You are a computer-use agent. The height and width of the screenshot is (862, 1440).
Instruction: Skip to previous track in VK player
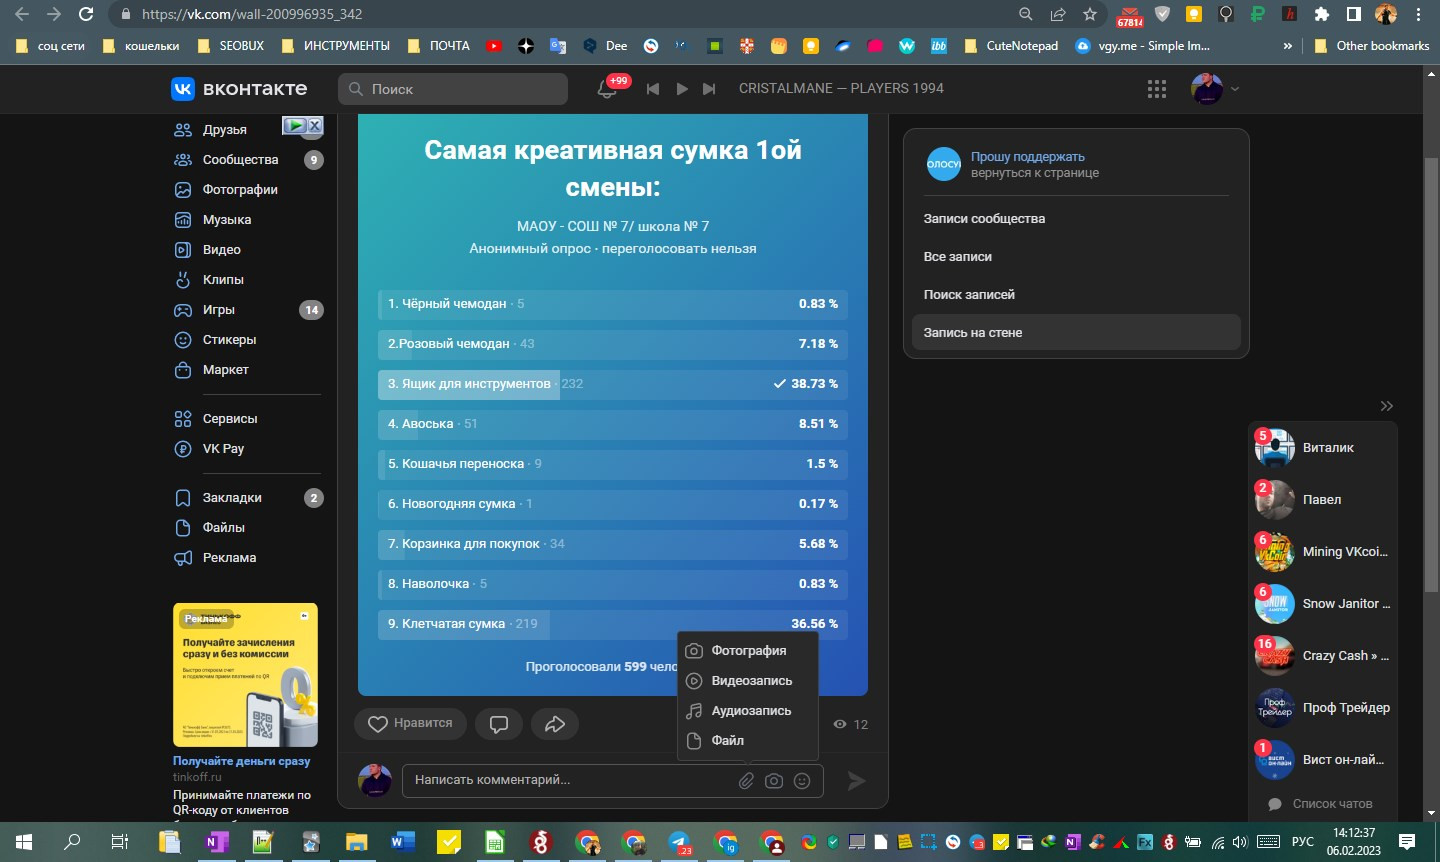pos(653,89)
